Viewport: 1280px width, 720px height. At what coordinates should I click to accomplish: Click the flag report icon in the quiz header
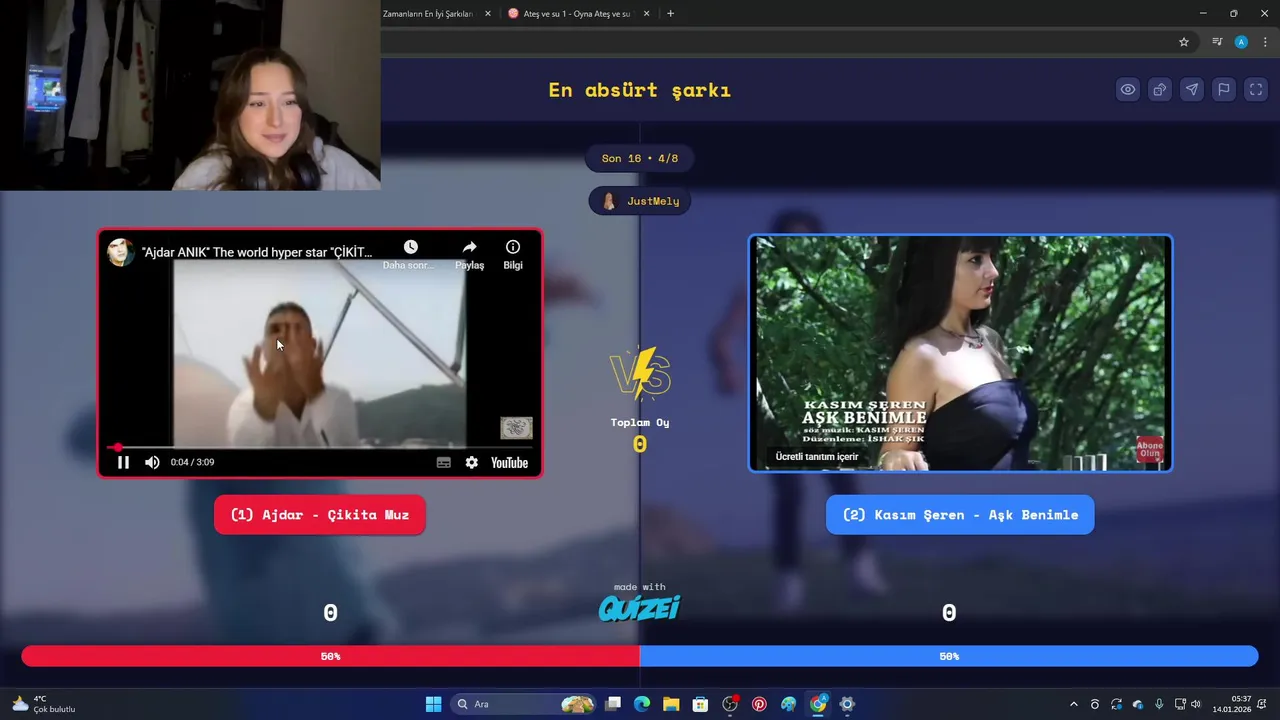tap(1224, 90)
